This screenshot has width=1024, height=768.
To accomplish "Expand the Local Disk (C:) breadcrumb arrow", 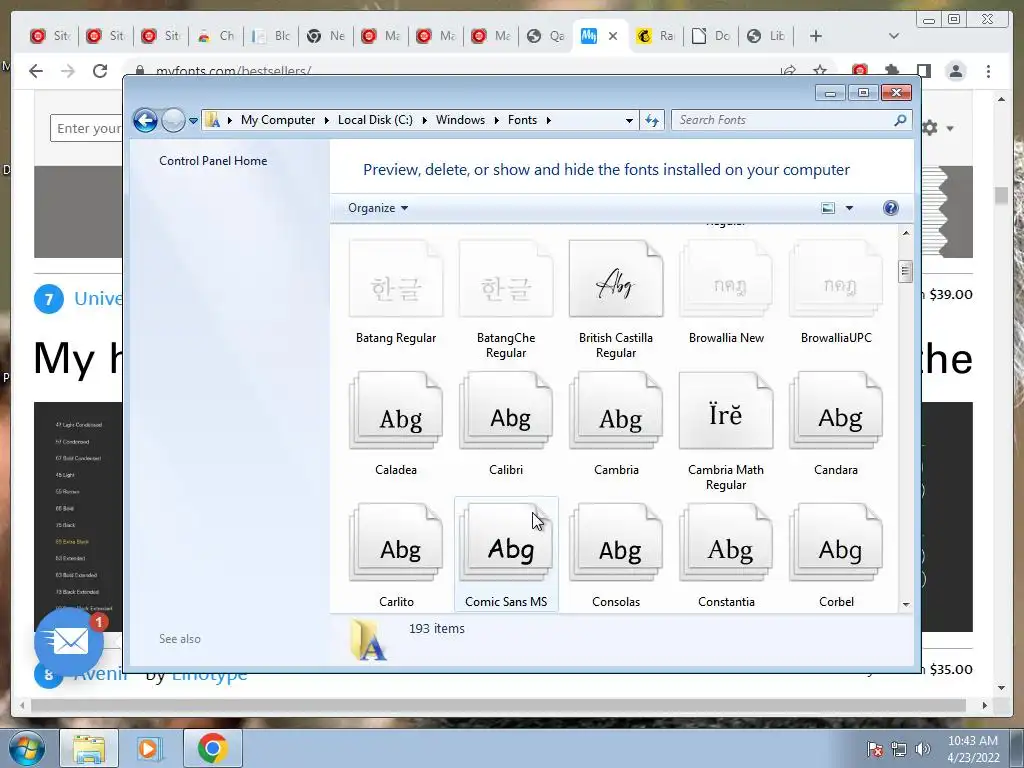I will pyautogui.click(x=424, y=120).
